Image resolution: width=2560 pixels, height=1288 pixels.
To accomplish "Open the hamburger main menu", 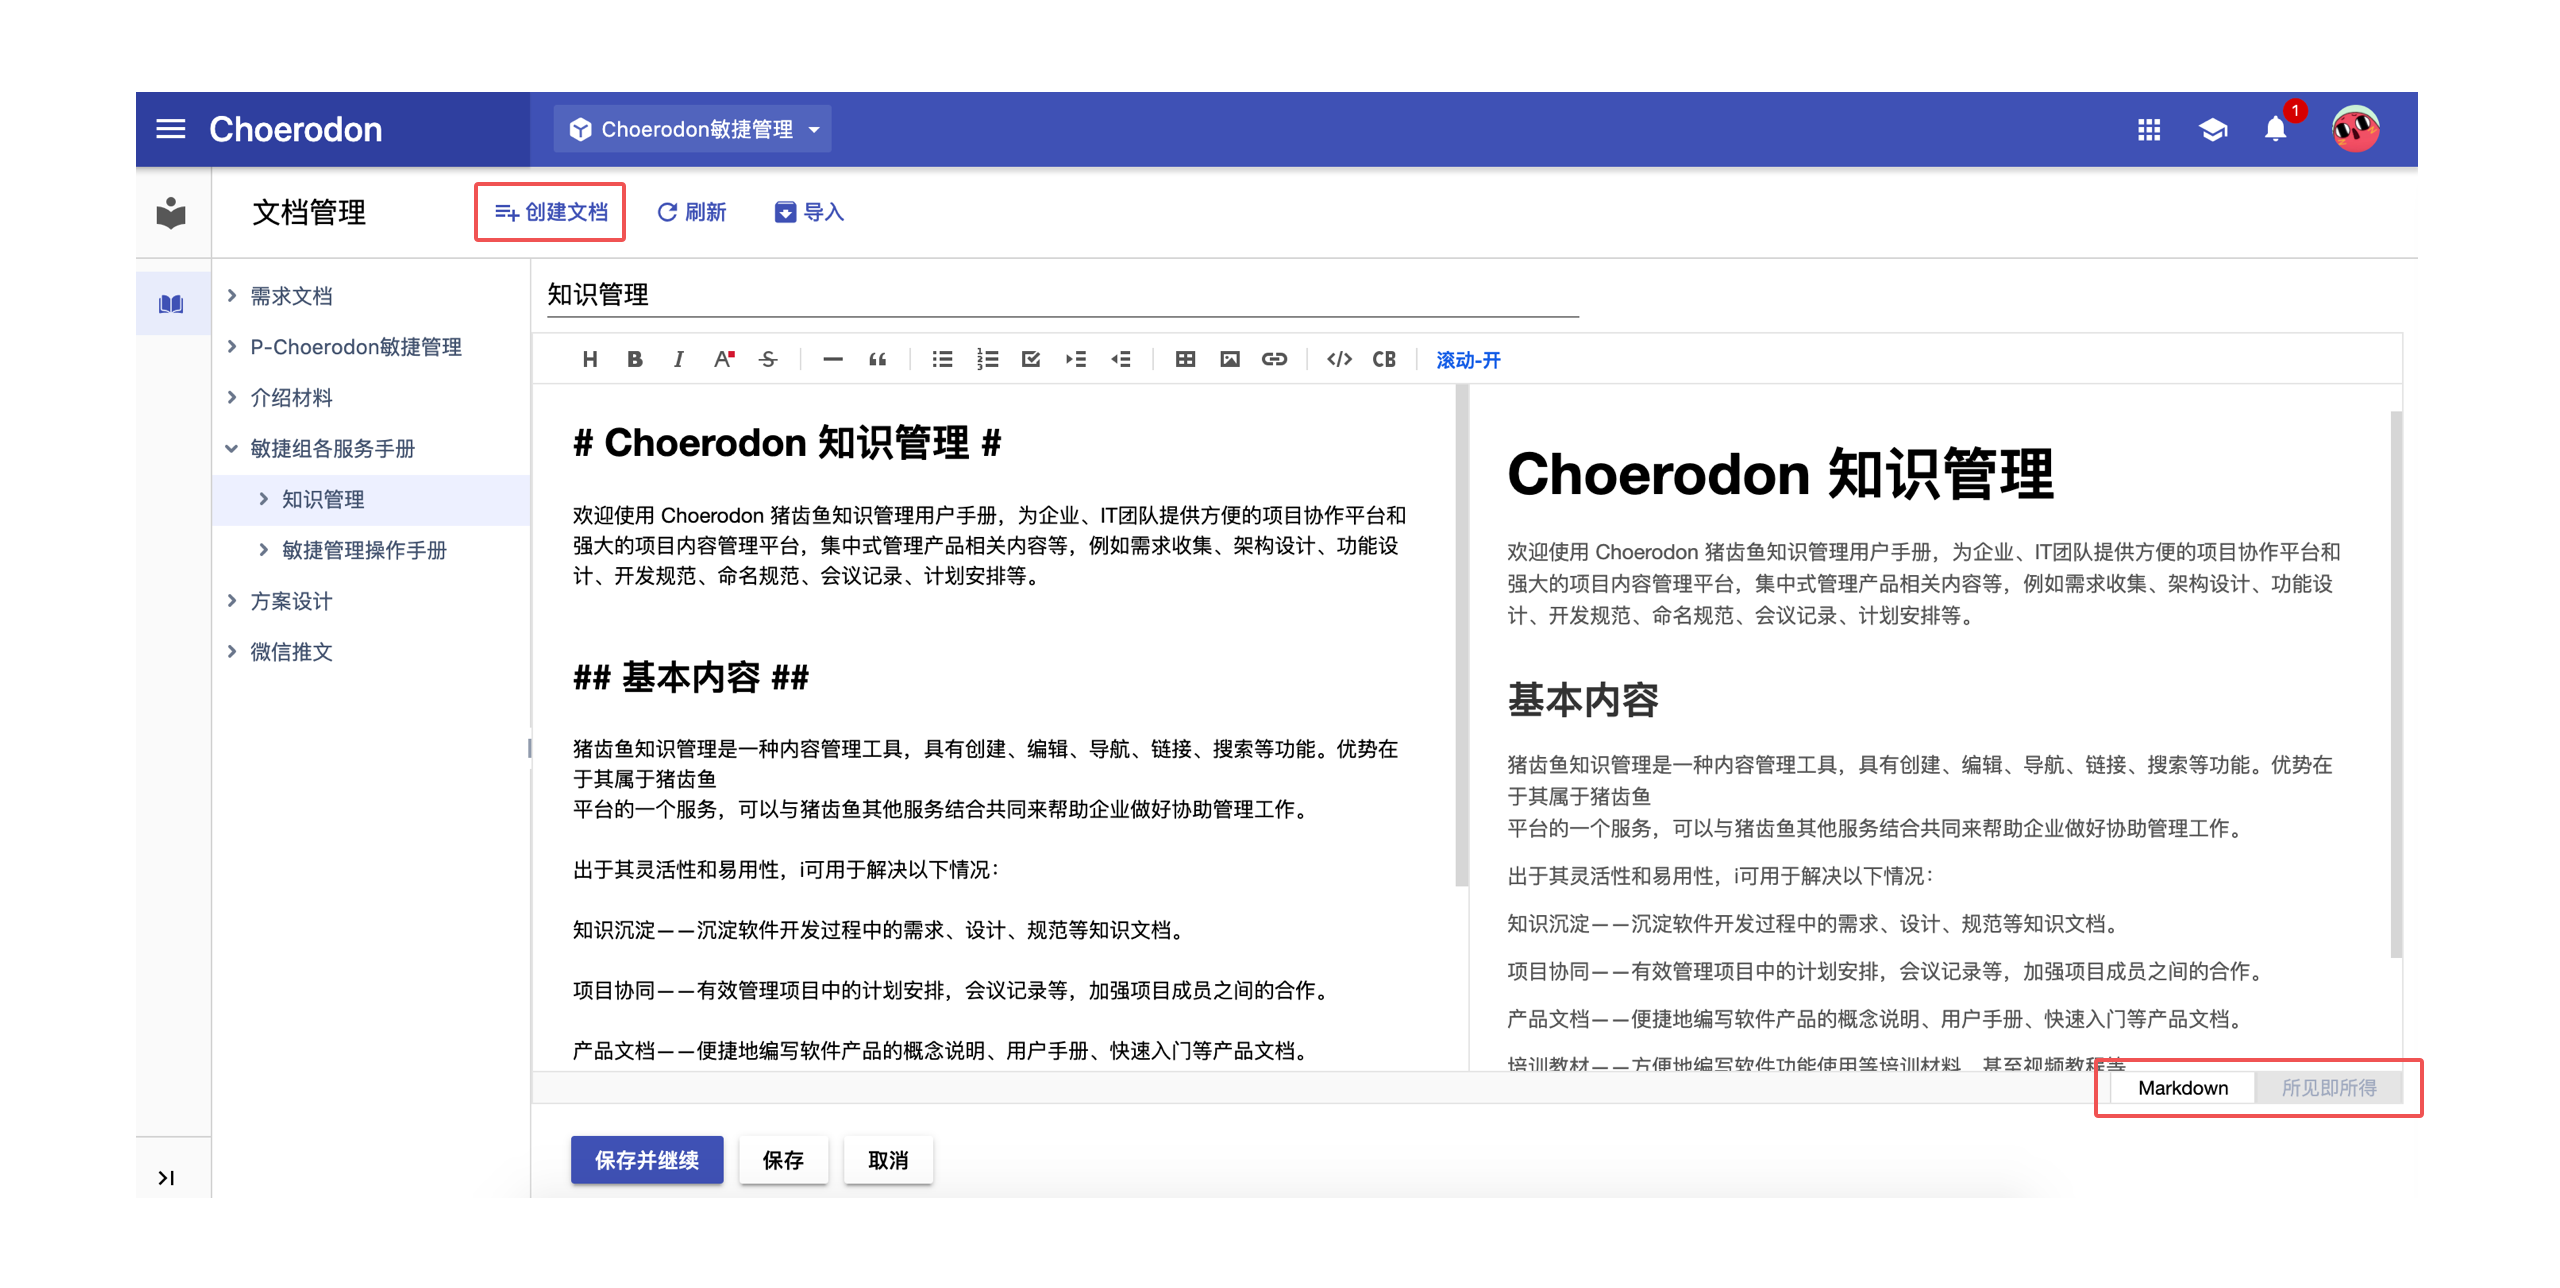I will [x=171, y=129].
